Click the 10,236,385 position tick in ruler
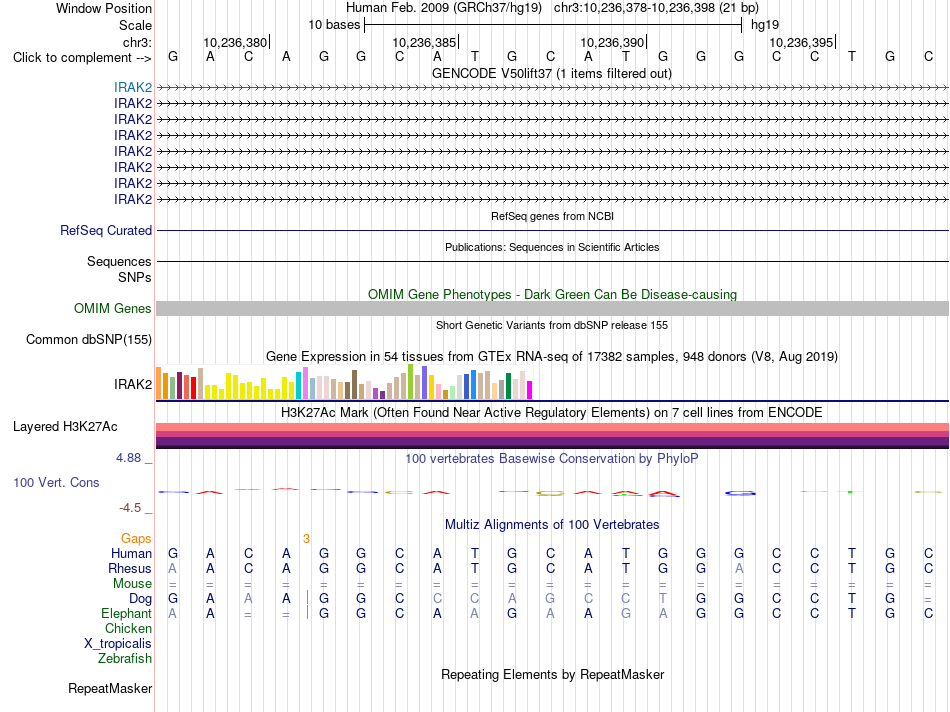The image size is (950, 712). point(425,42)
